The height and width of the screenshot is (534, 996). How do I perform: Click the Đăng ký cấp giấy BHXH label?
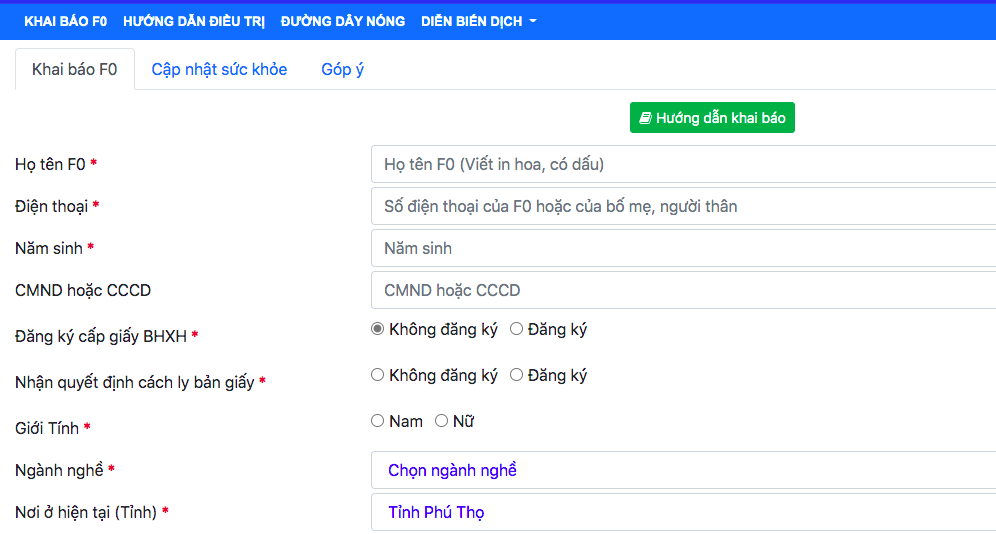point(101,337)
